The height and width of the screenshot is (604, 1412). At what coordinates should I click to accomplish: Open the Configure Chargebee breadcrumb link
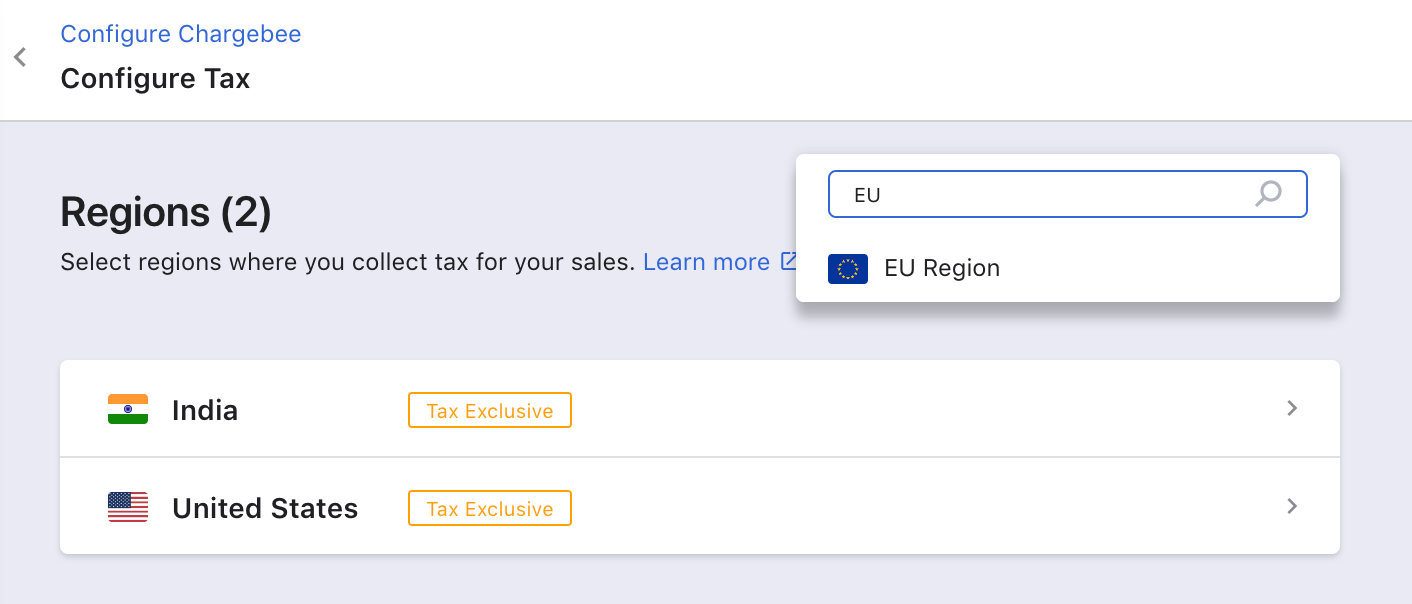181,34
